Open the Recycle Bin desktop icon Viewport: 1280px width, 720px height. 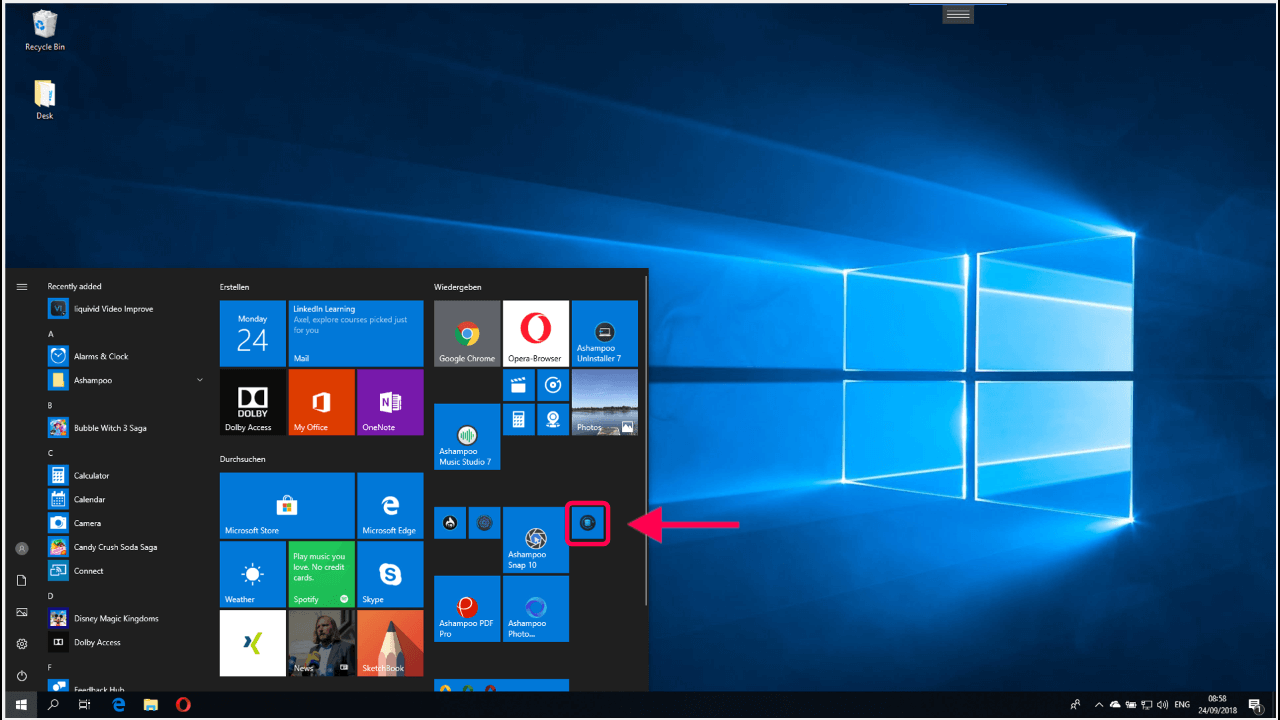[x=45, y=30]
